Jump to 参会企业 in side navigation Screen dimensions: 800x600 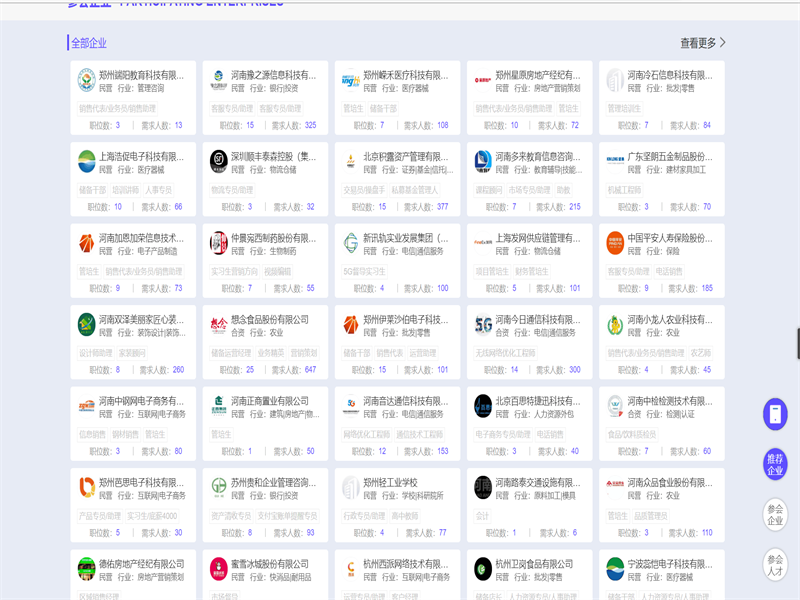point(775,514)
